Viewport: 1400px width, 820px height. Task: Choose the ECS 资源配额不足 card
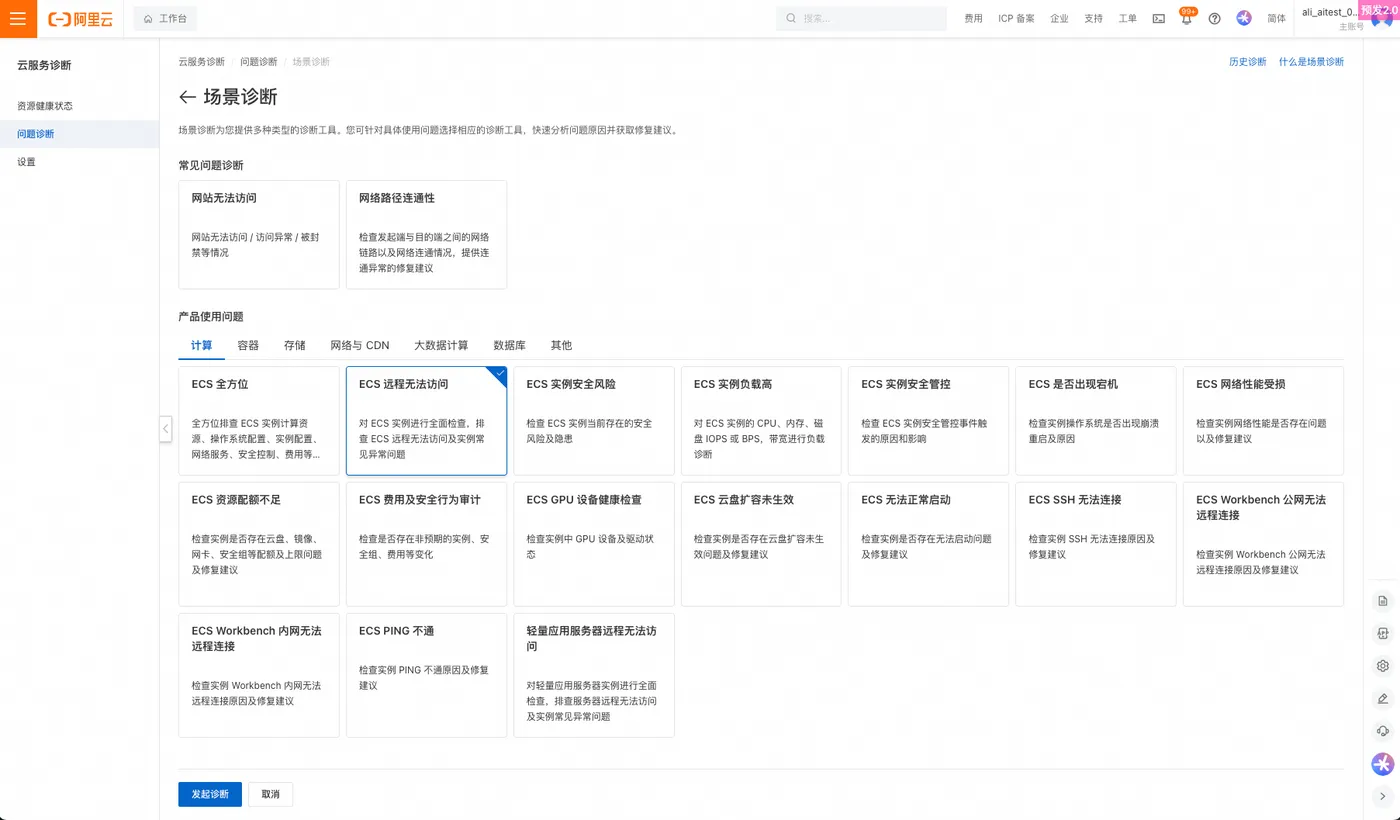259,544
